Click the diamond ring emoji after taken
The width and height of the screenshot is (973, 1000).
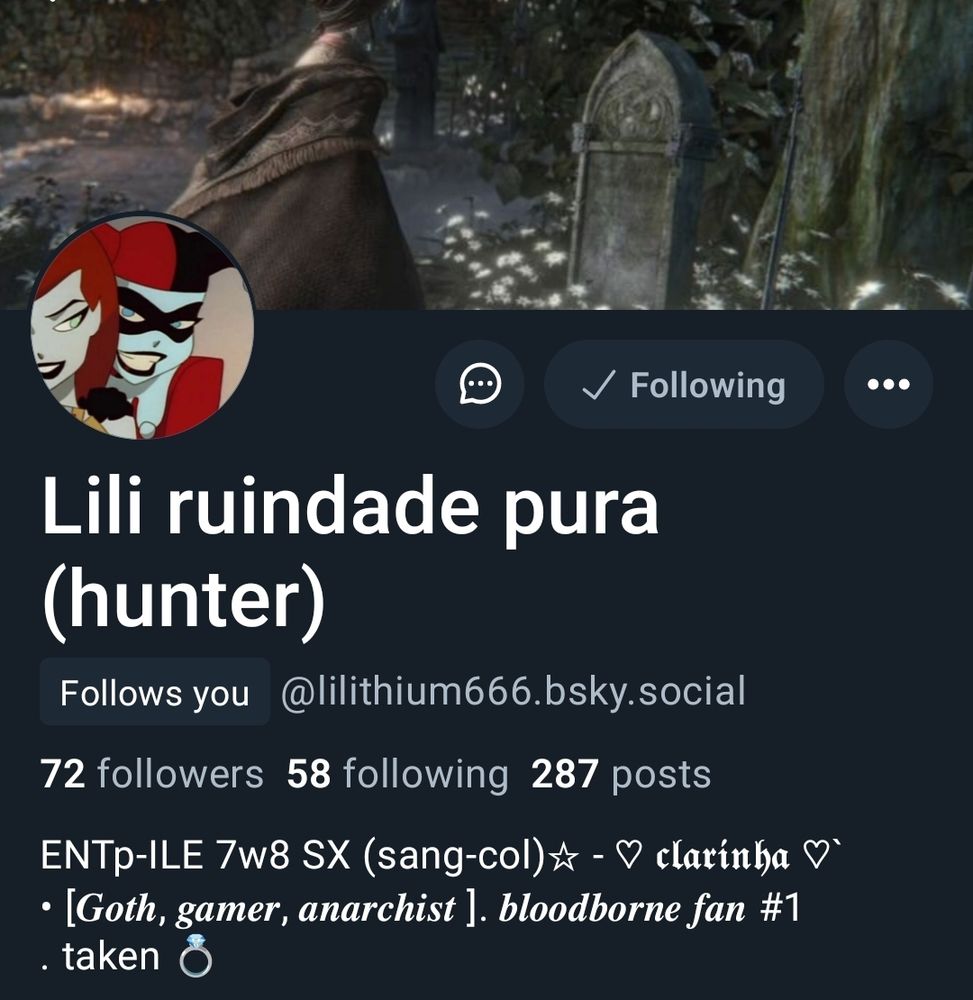pyautogui.click(x=196, y=956)
